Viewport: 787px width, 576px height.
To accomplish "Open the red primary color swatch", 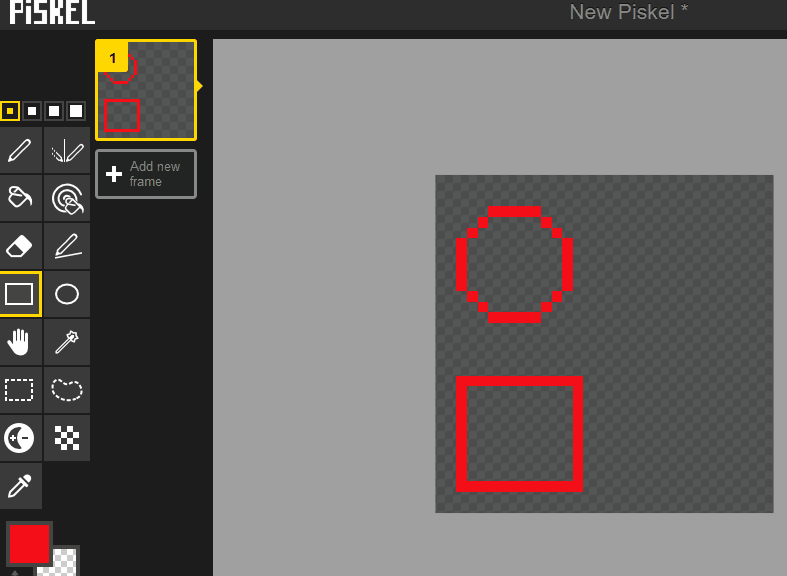I will pos(30,544).
